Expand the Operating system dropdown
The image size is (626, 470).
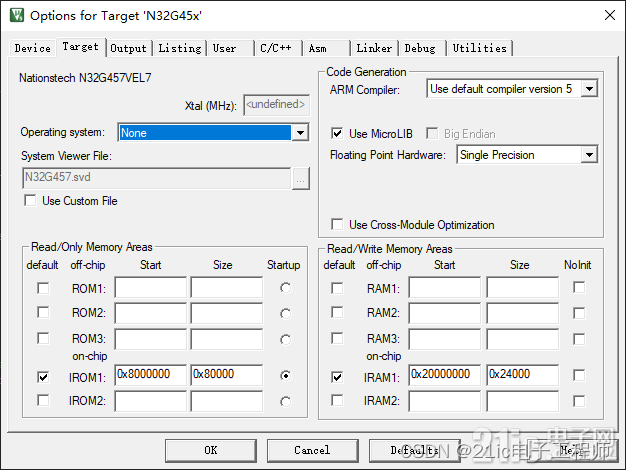pyautogui.click(x=300, y=133)
